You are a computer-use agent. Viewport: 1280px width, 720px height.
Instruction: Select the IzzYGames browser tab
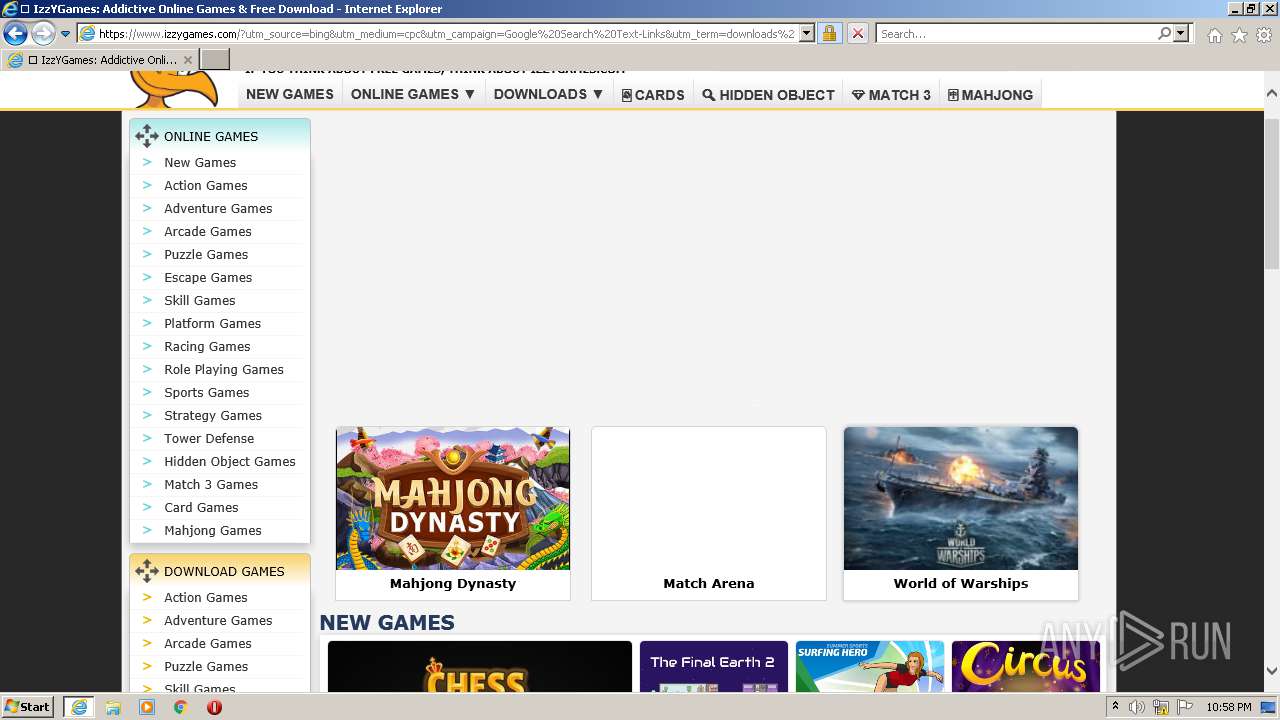click(100, 60)
